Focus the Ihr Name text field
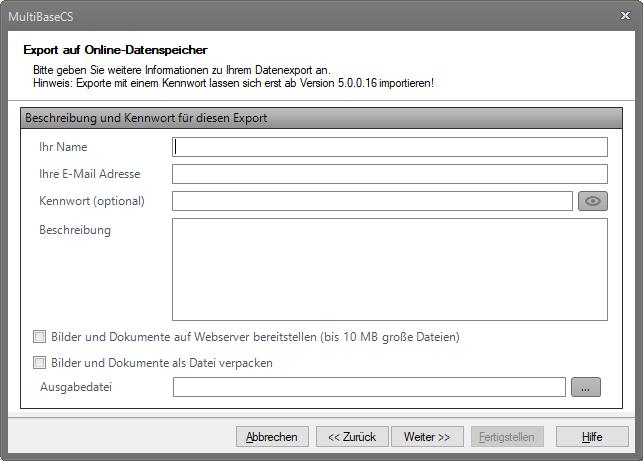This screenshot has height=461, width=643. click(390, 147)
